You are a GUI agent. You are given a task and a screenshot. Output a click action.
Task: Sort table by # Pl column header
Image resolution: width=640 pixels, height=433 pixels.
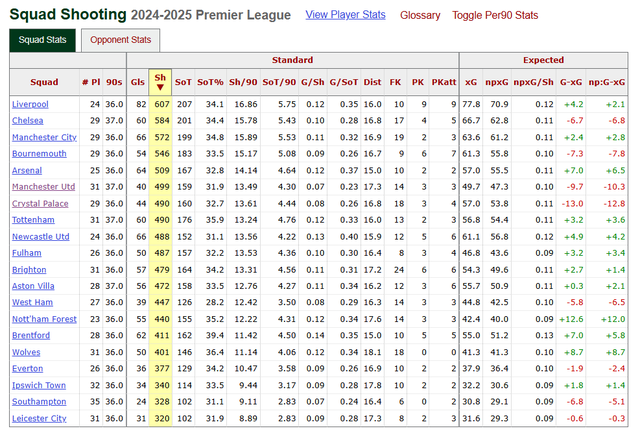(x=91, y=82)
